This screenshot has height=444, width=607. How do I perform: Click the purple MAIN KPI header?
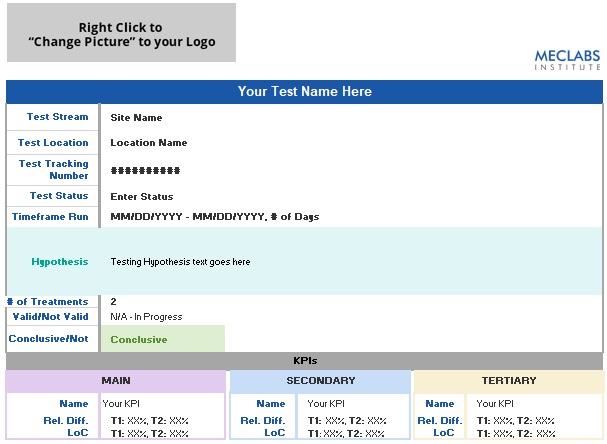tap(116, 381)
